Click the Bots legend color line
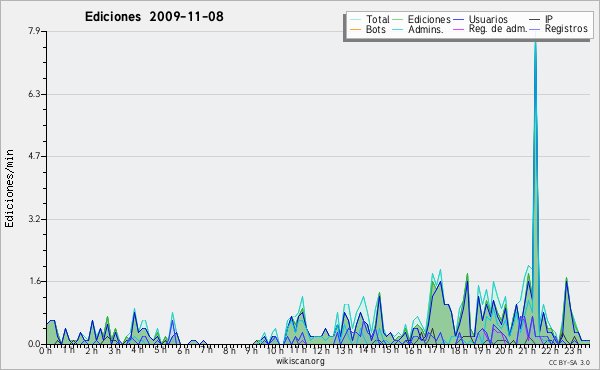The image size is (600, 370). tap(355, 29)
